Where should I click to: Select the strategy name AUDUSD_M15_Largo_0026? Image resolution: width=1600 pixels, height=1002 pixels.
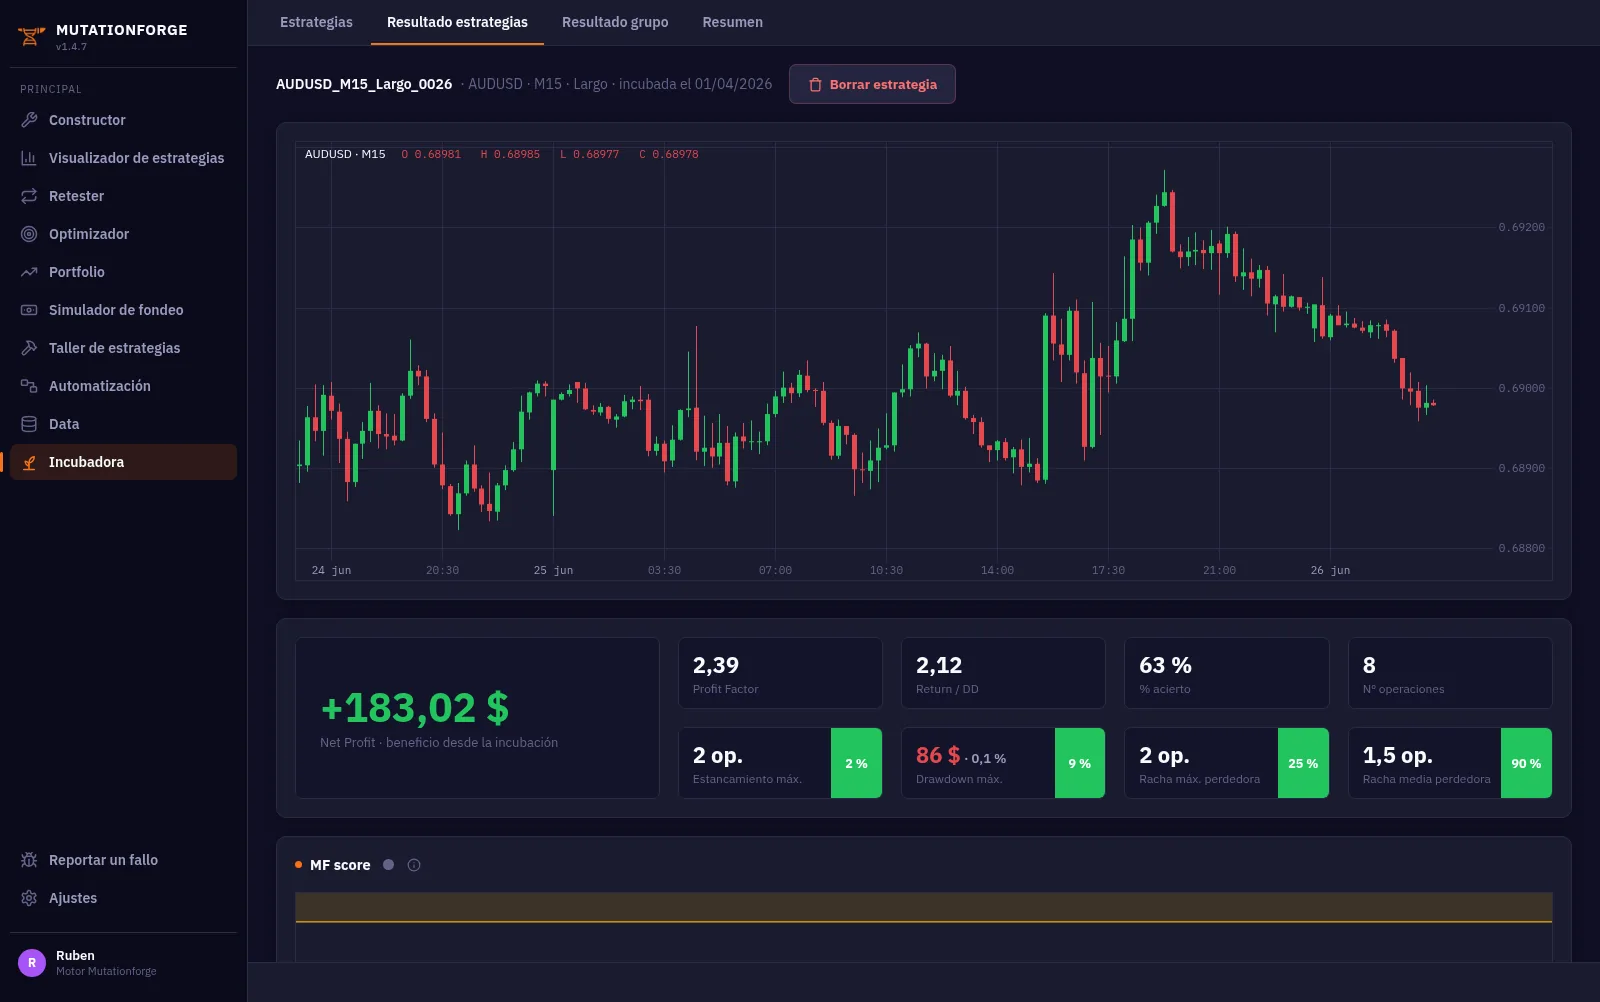point(364,84)
